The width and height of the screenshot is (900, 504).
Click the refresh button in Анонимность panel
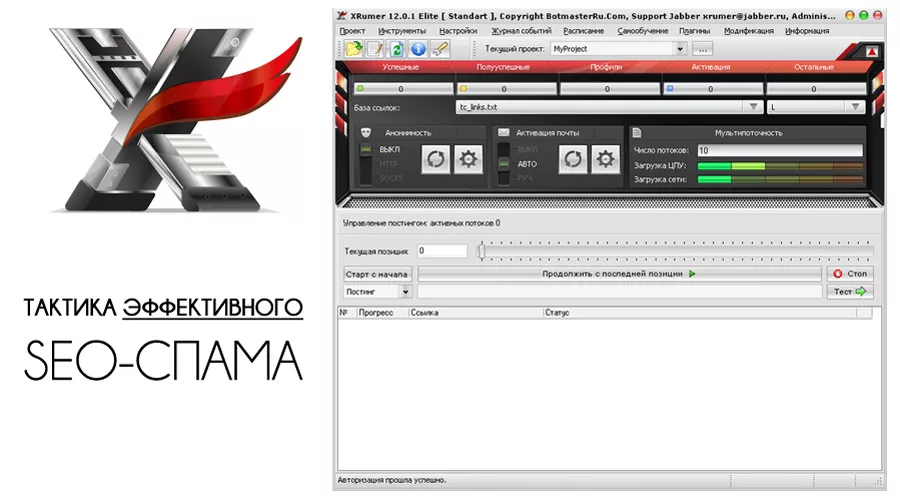pyautogui.click(x=436, y=159)
